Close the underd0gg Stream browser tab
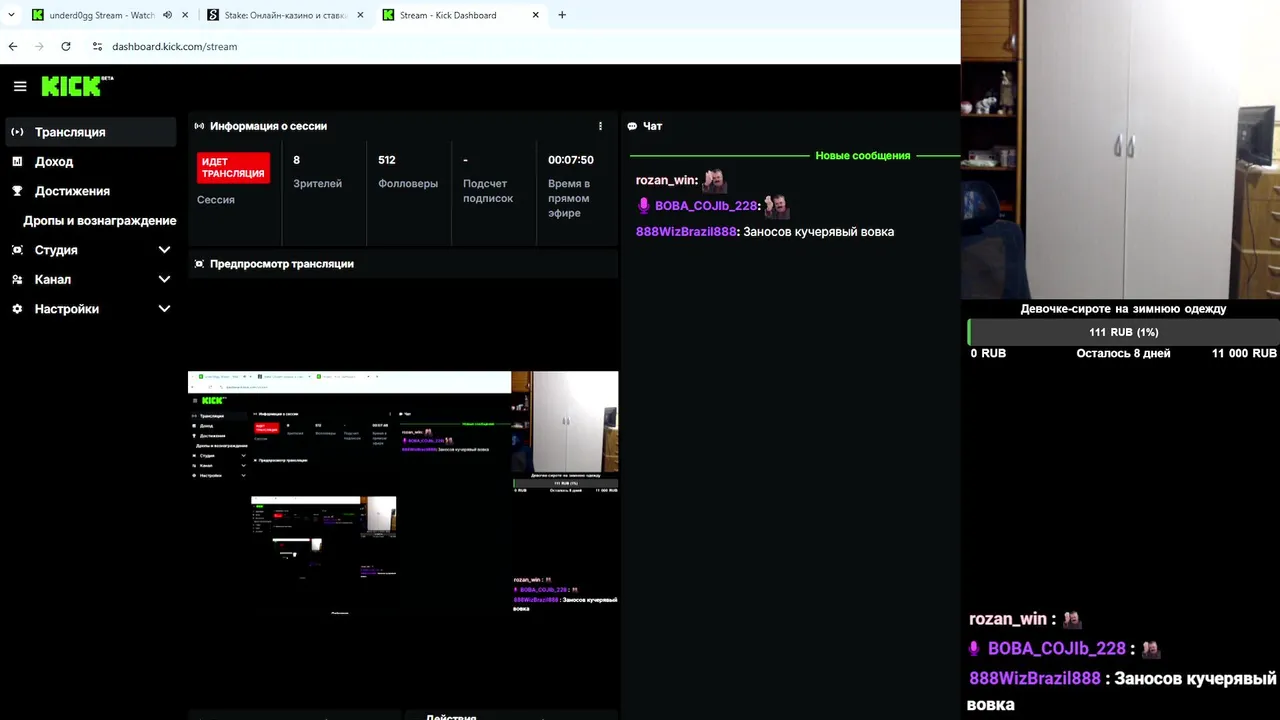 pos(185,15)
